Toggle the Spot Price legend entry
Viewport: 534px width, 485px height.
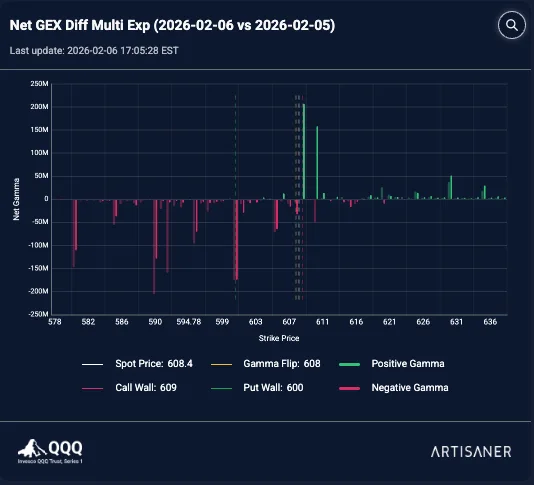tap(137, 364)
